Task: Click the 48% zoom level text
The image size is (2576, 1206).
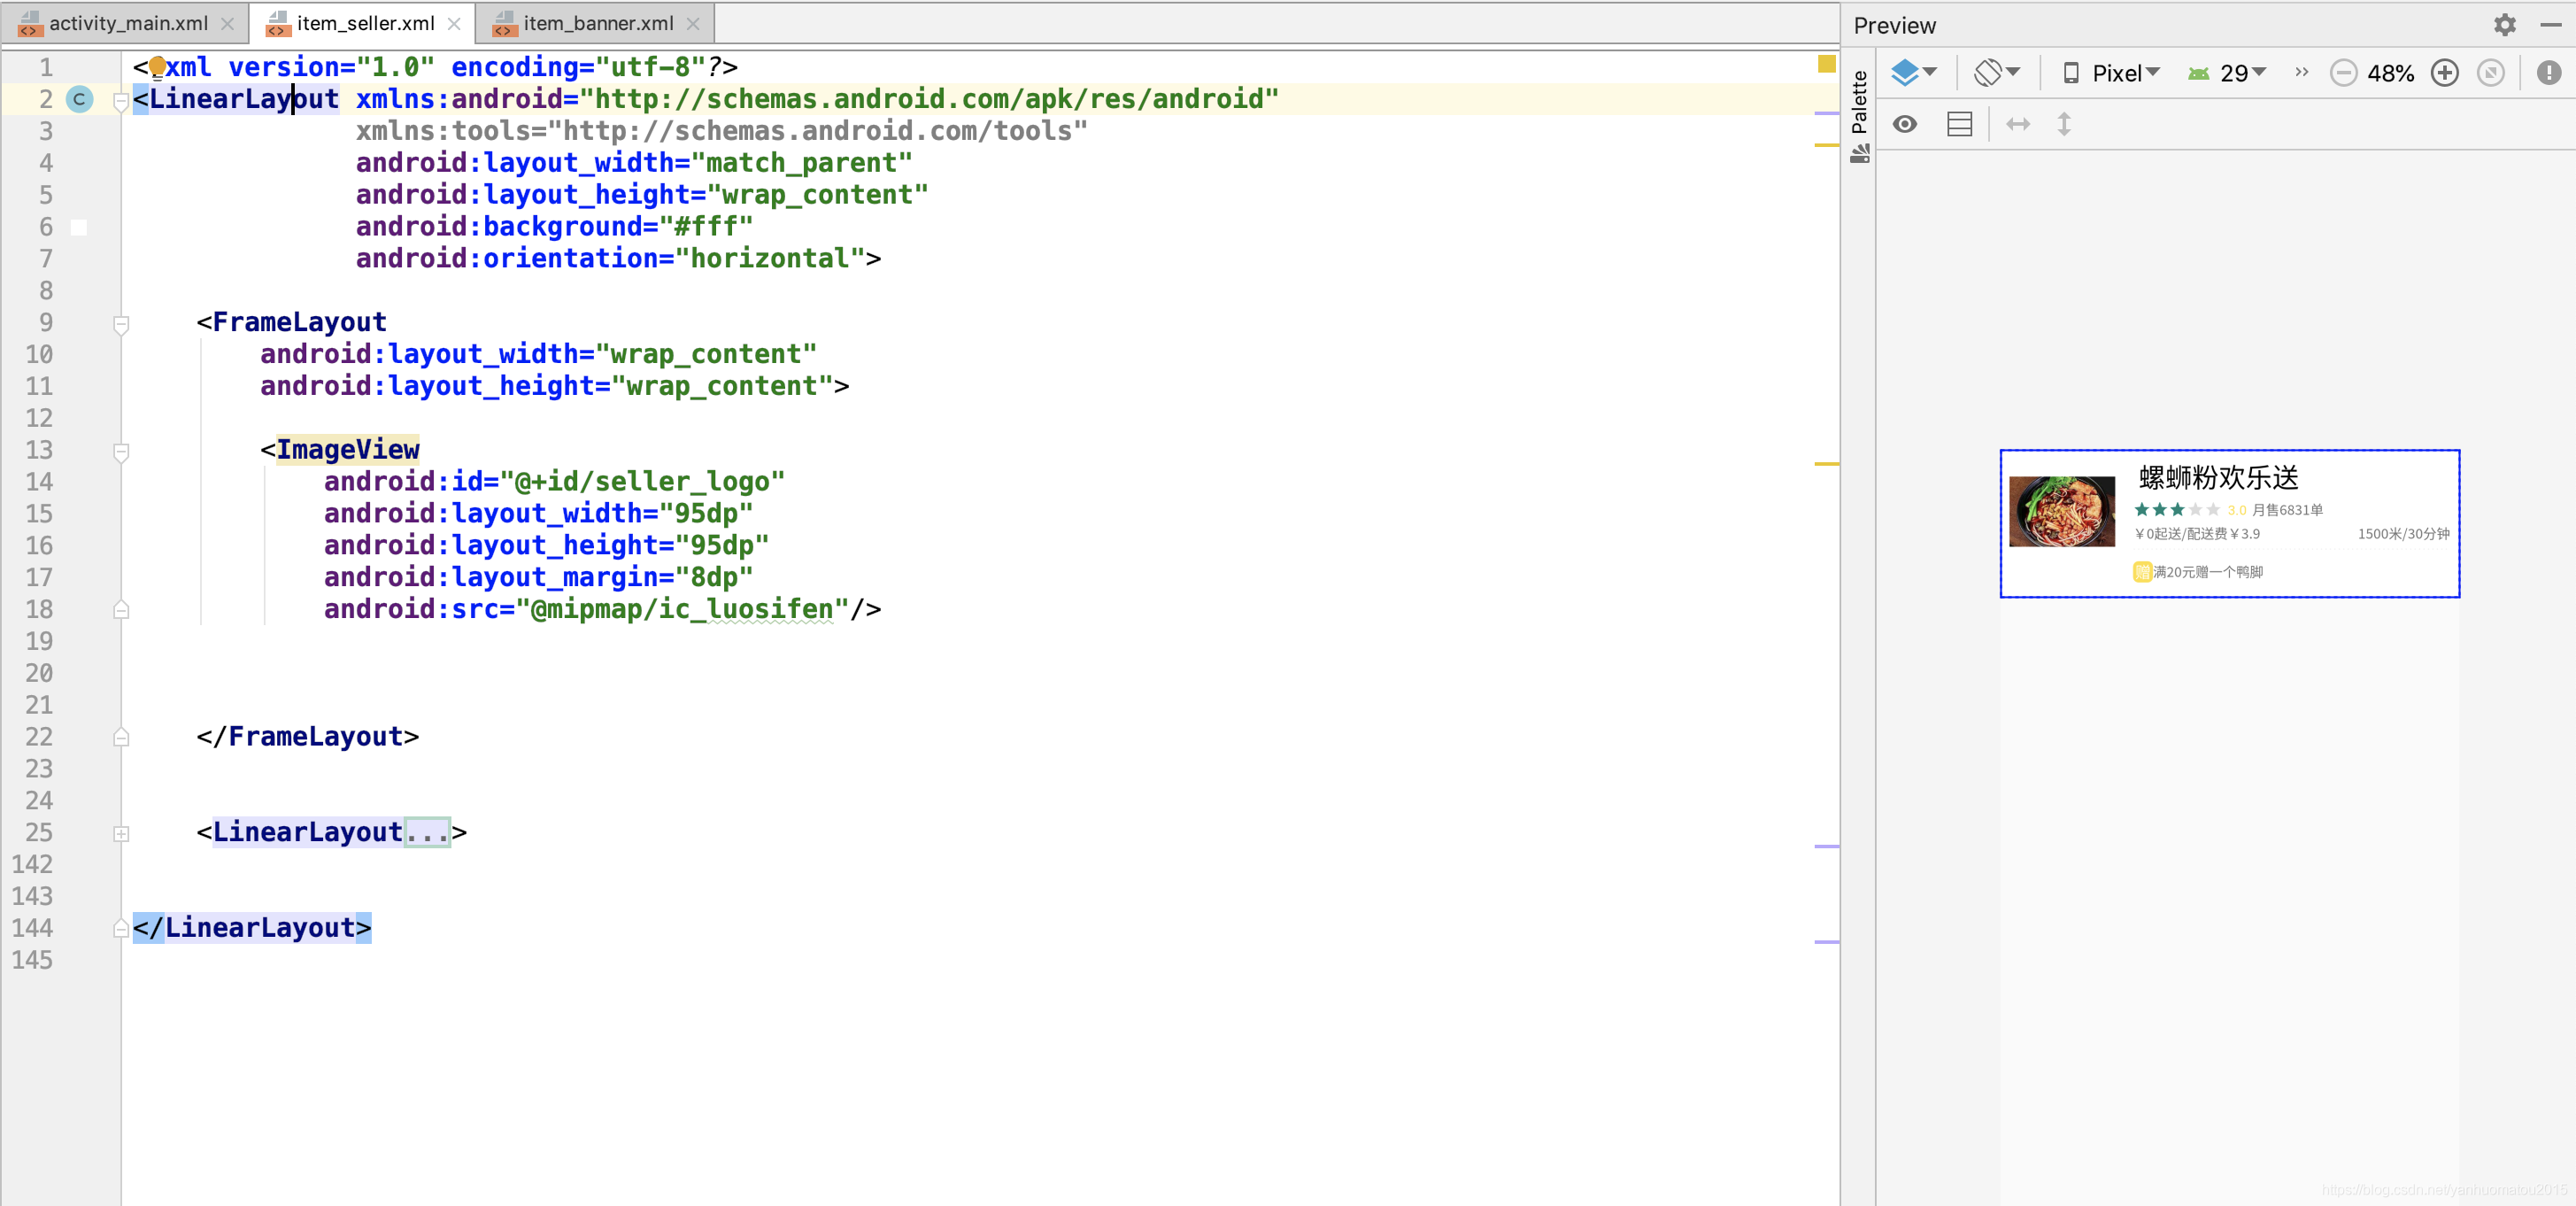Action: (2391, 73)
